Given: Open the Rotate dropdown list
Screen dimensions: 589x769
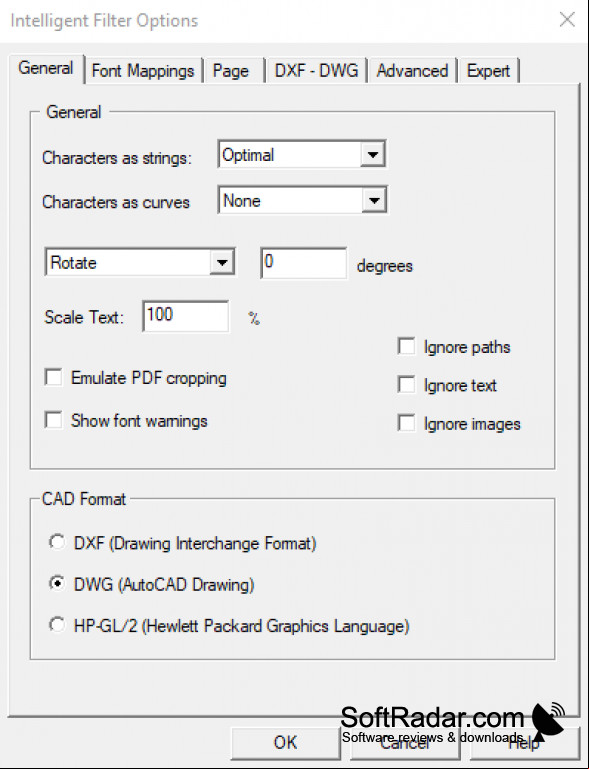Looking at the screenshot, I should pyautogui.click(x=222, y=262).
